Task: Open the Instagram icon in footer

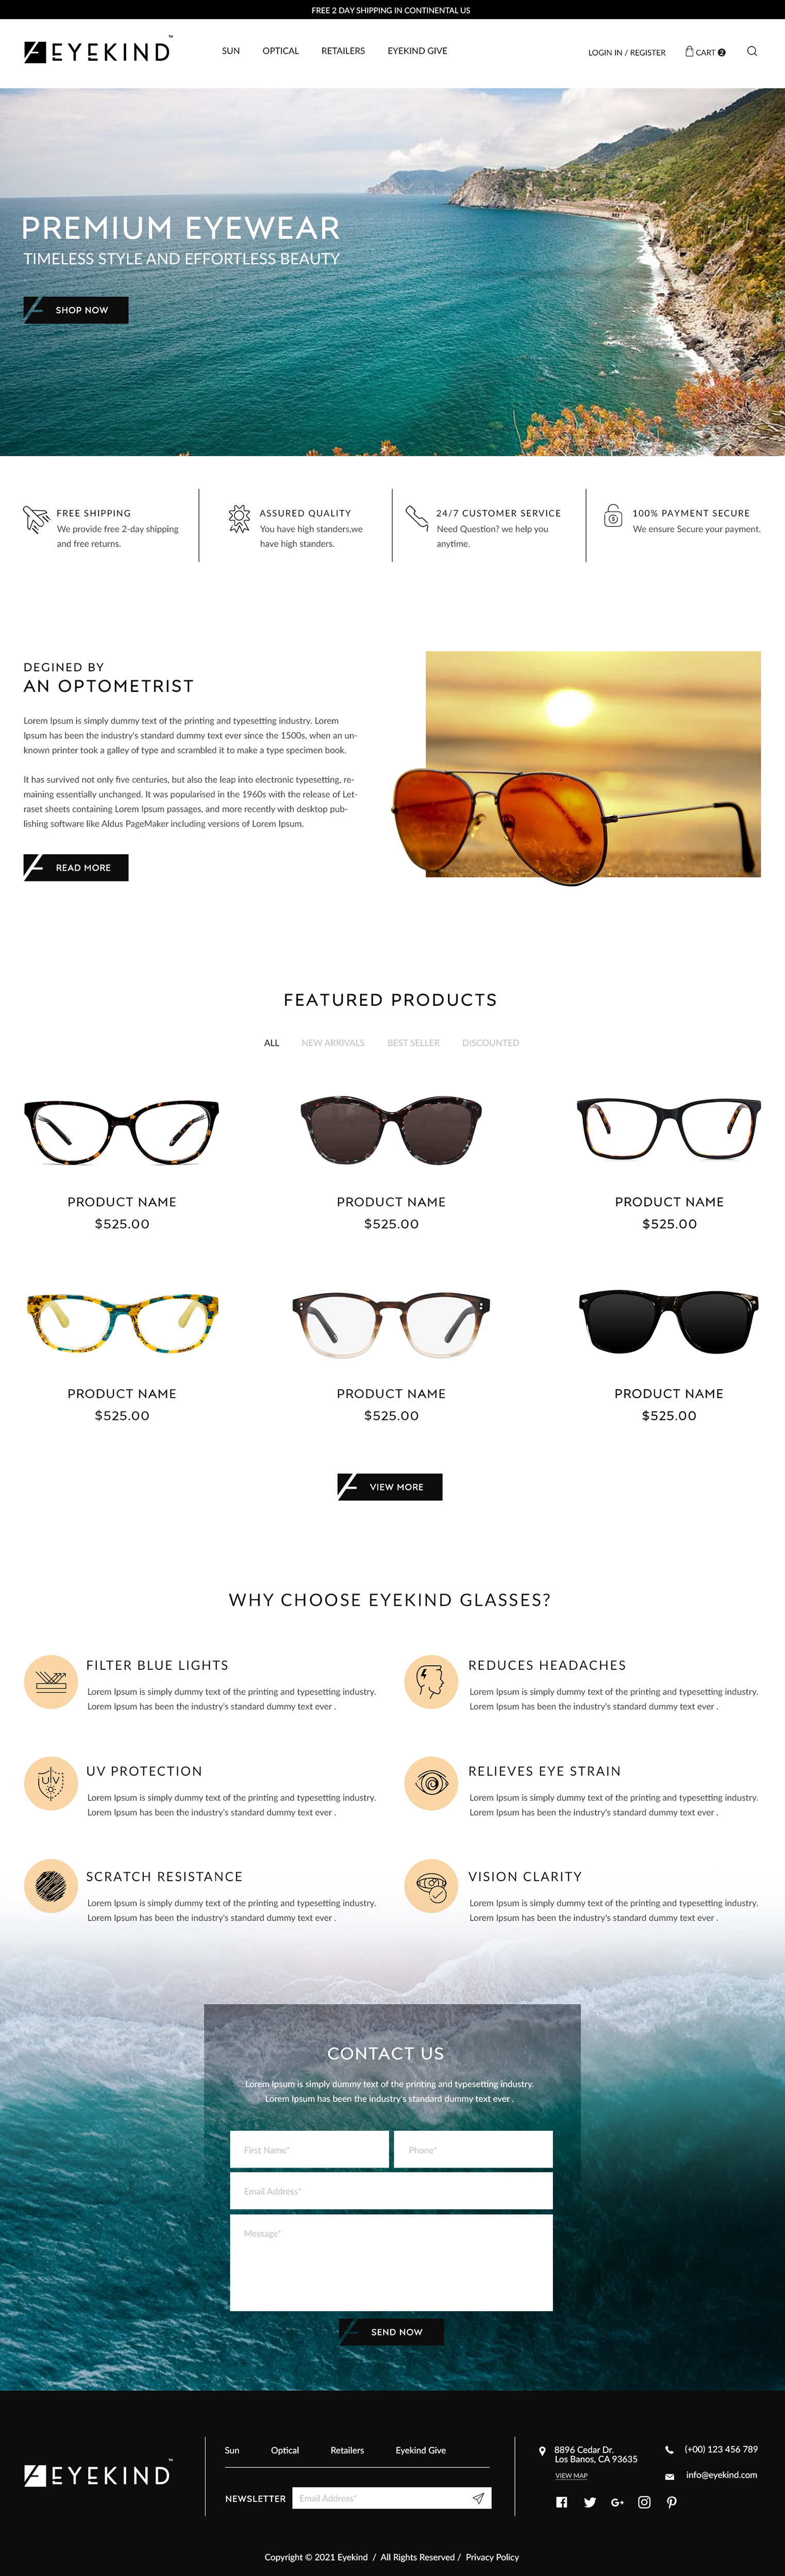Action: (644, 2502)
